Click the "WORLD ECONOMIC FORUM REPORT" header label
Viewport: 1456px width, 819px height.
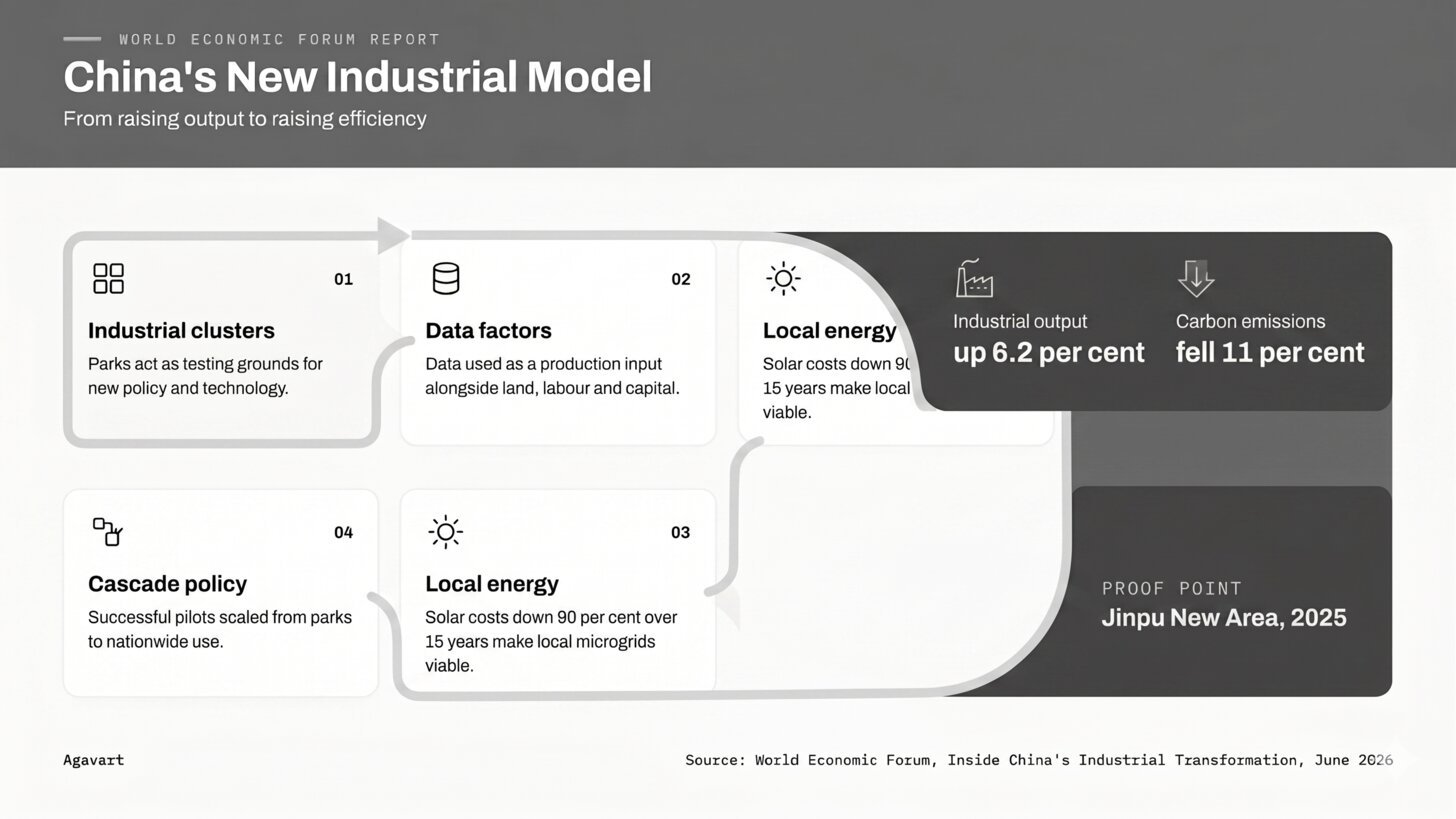[x=279, y=40]
